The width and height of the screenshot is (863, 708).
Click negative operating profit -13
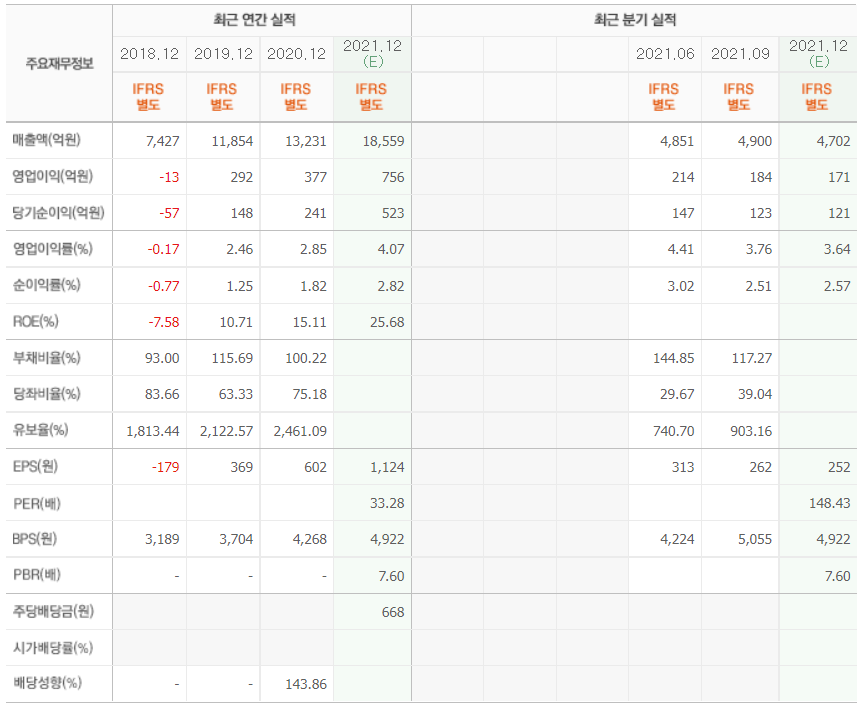(x=170, y=177)
